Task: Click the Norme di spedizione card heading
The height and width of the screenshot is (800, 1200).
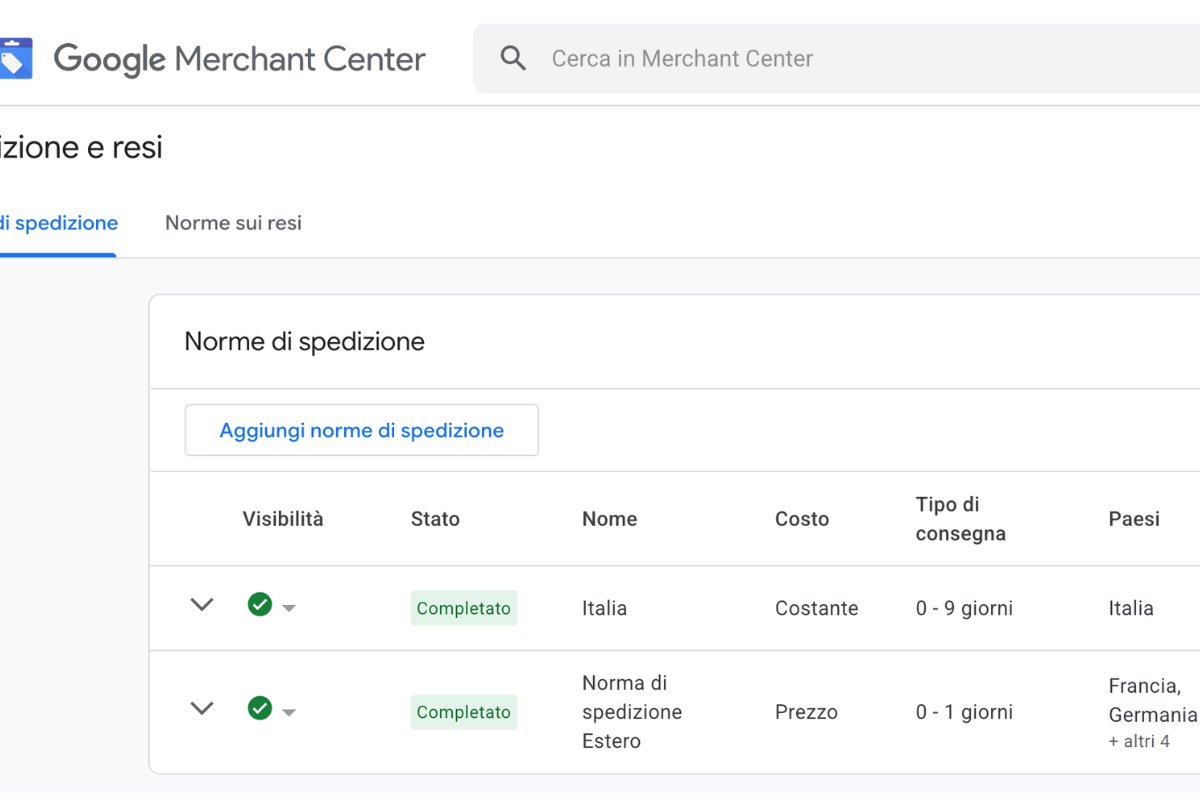Action: pos(305,341)
